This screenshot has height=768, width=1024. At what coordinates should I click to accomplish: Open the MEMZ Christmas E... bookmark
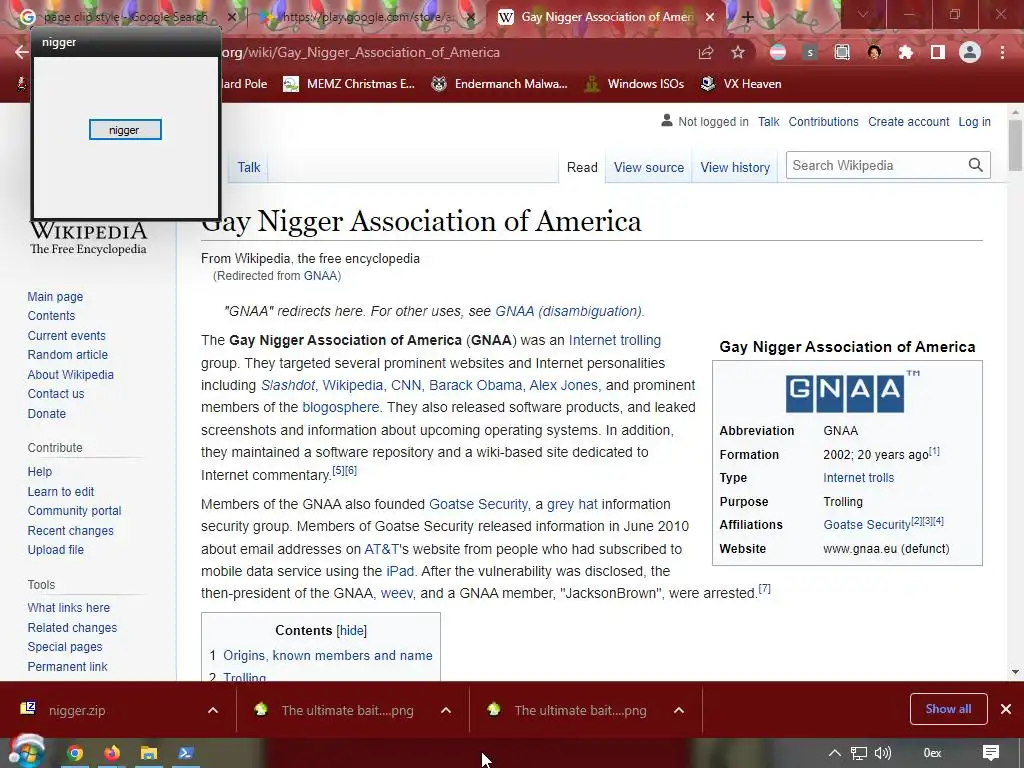(350, 84)
